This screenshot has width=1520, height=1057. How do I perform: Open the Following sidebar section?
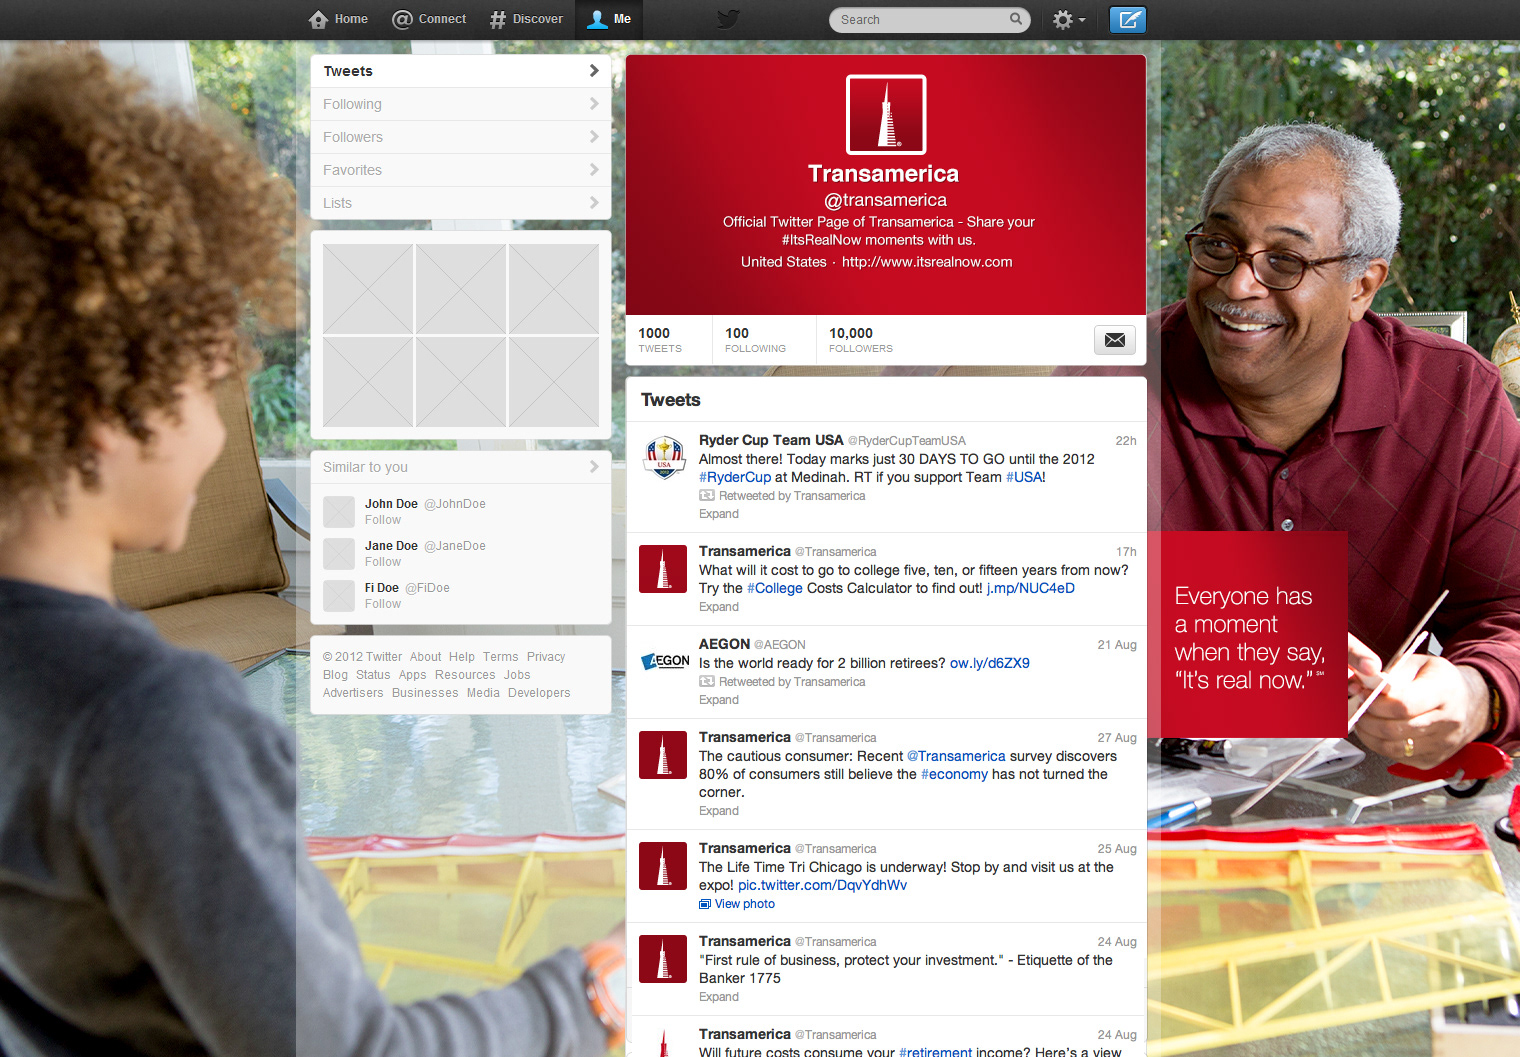point(461,104)
